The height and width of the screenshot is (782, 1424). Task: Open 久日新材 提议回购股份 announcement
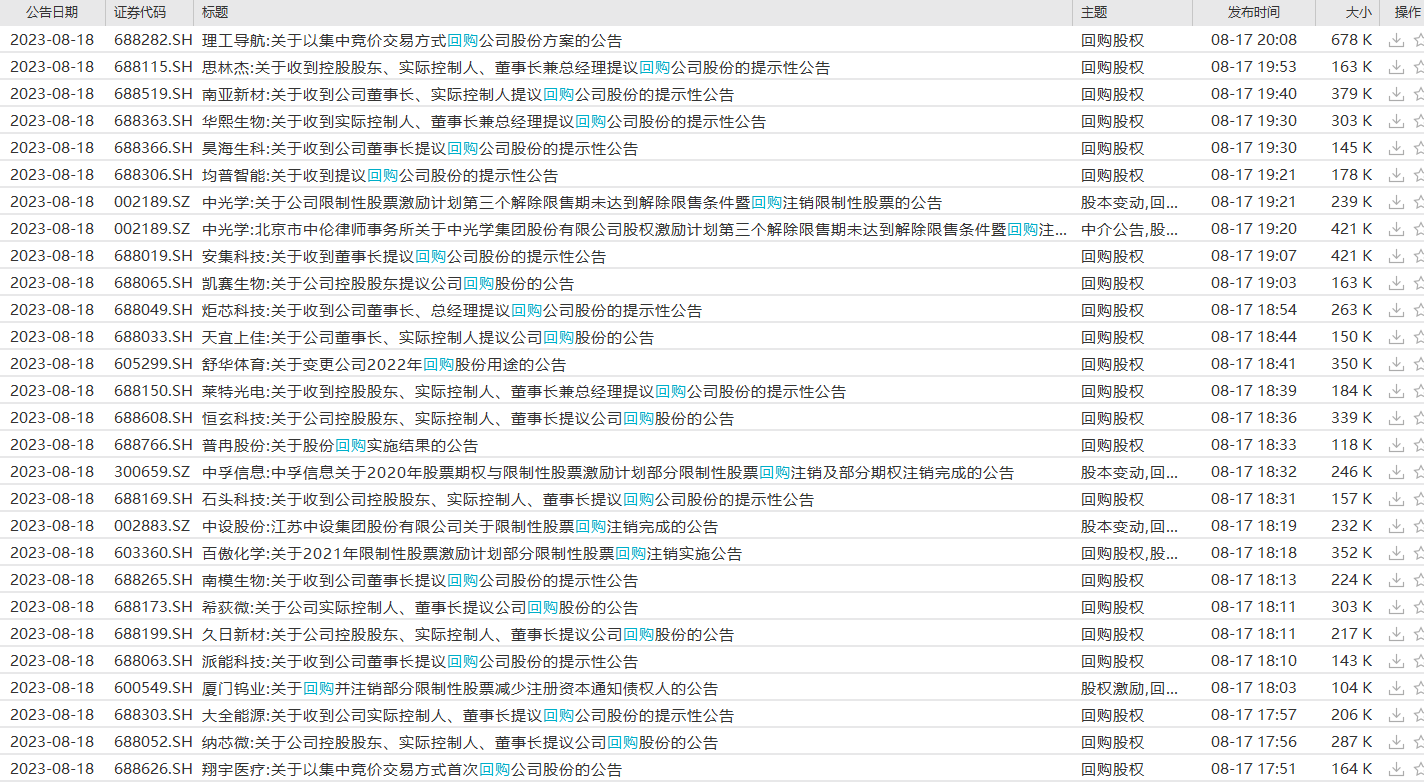(468, 634)
